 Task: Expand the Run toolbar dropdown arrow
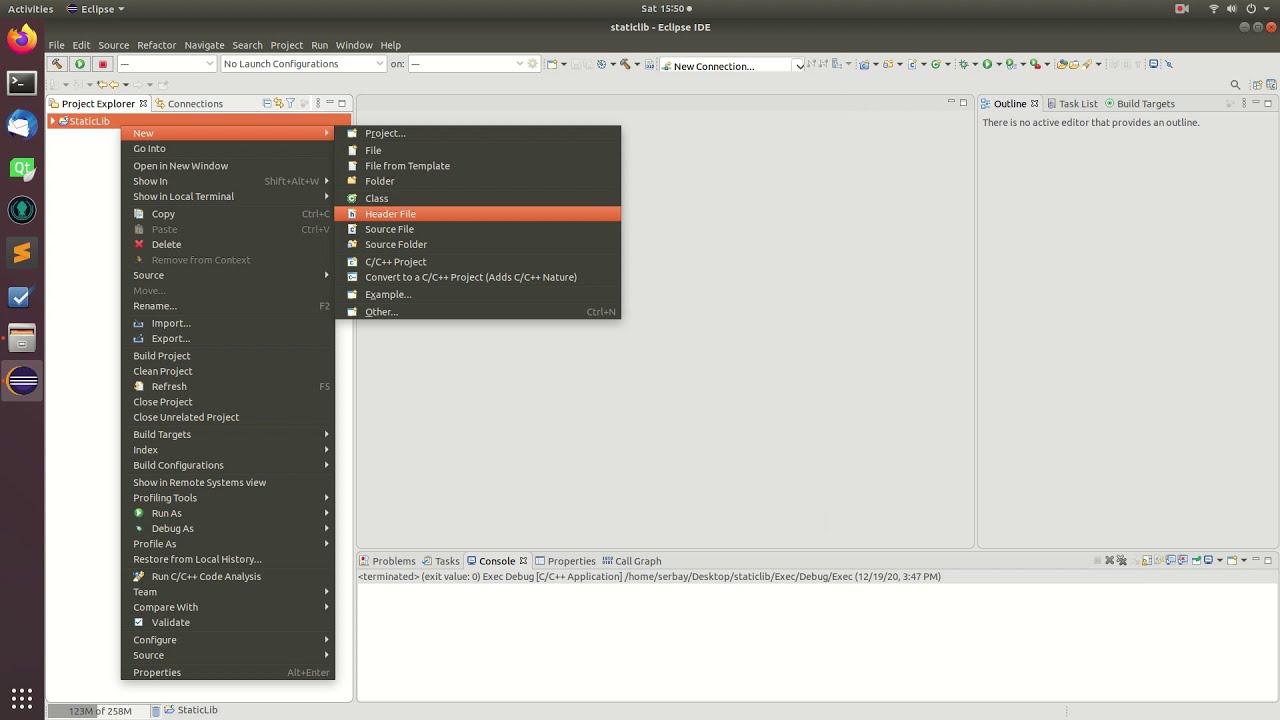(999, 64)
